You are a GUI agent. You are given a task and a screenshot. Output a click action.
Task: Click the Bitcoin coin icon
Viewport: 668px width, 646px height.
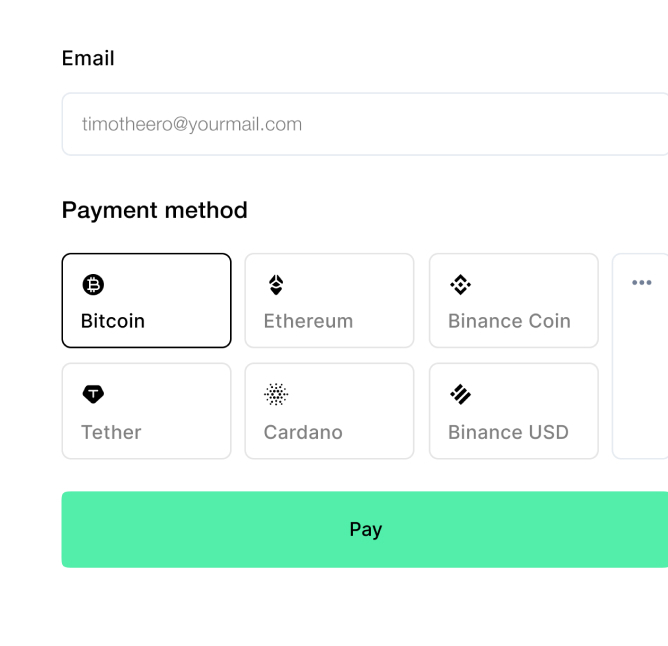93,285
